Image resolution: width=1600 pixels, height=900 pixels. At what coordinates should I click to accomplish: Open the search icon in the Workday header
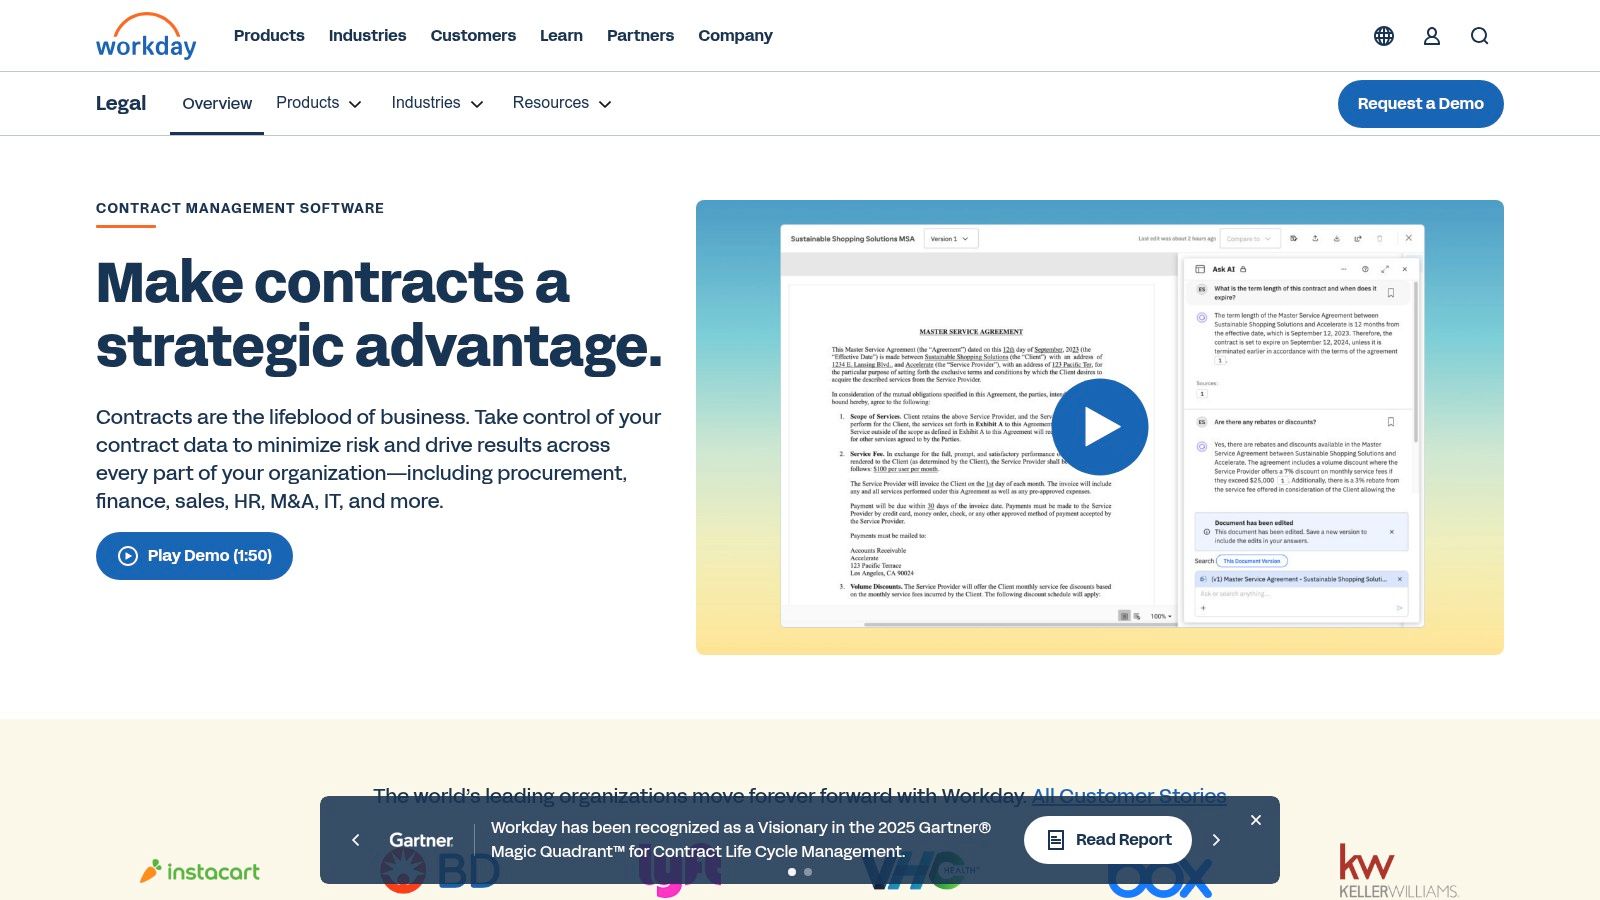click(x=1479, y=35)
